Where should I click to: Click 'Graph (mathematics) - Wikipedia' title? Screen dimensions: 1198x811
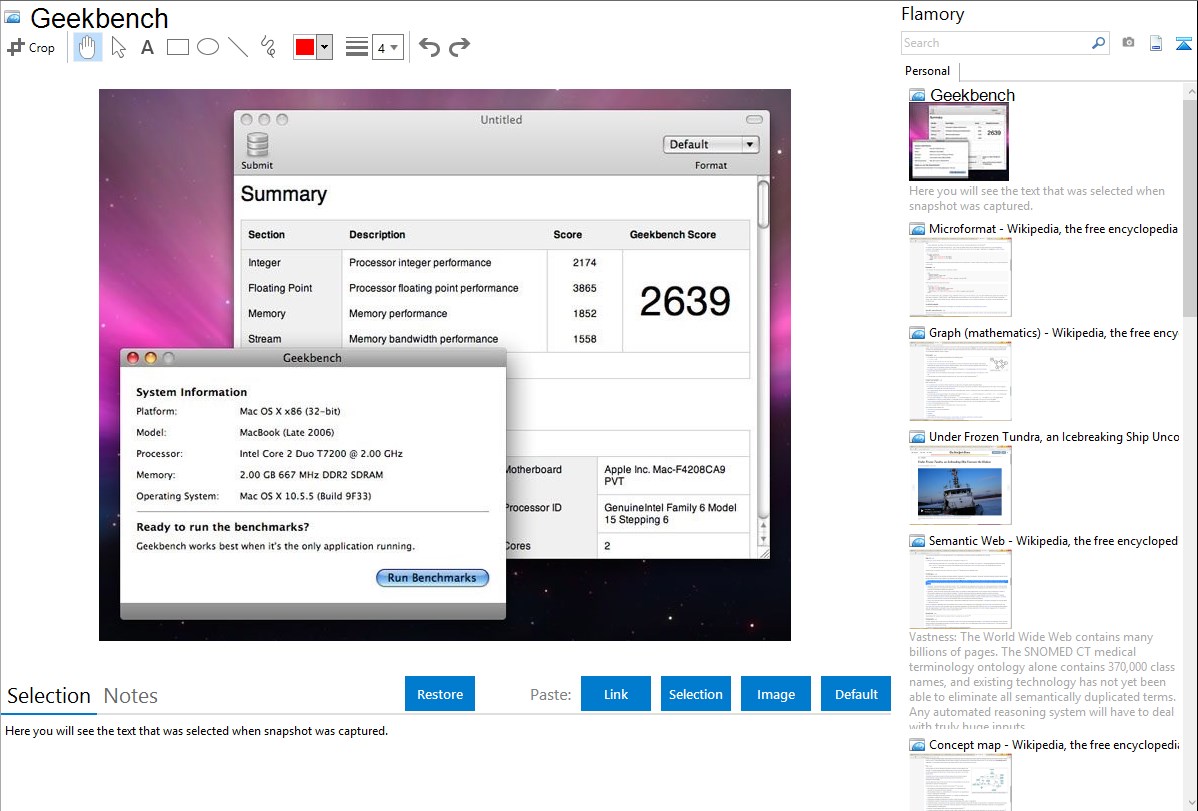(x=1053, y=333)
